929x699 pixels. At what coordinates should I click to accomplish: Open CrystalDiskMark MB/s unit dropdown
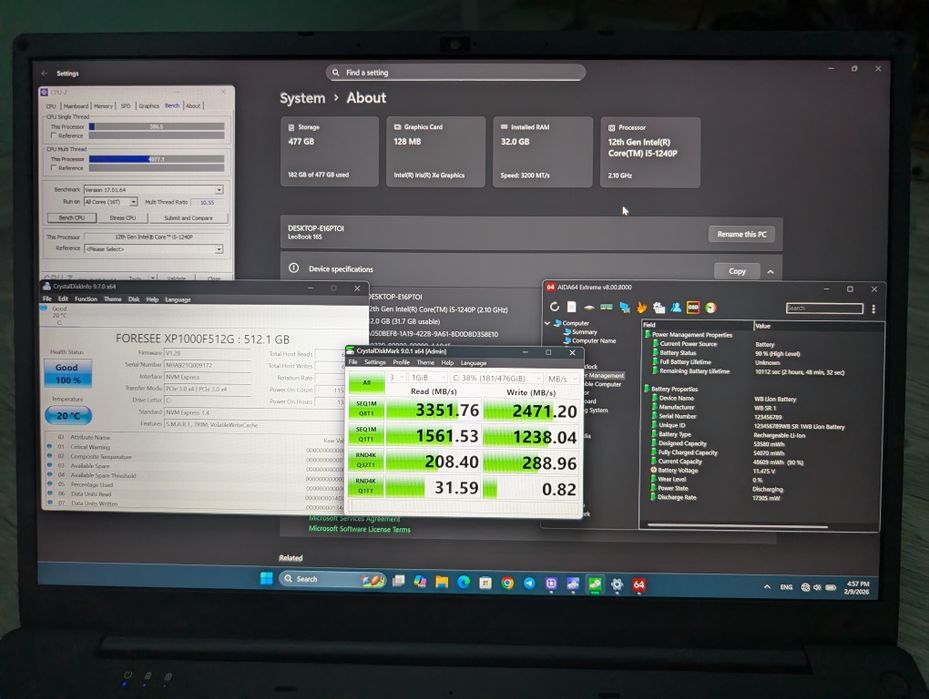[562, 379]
